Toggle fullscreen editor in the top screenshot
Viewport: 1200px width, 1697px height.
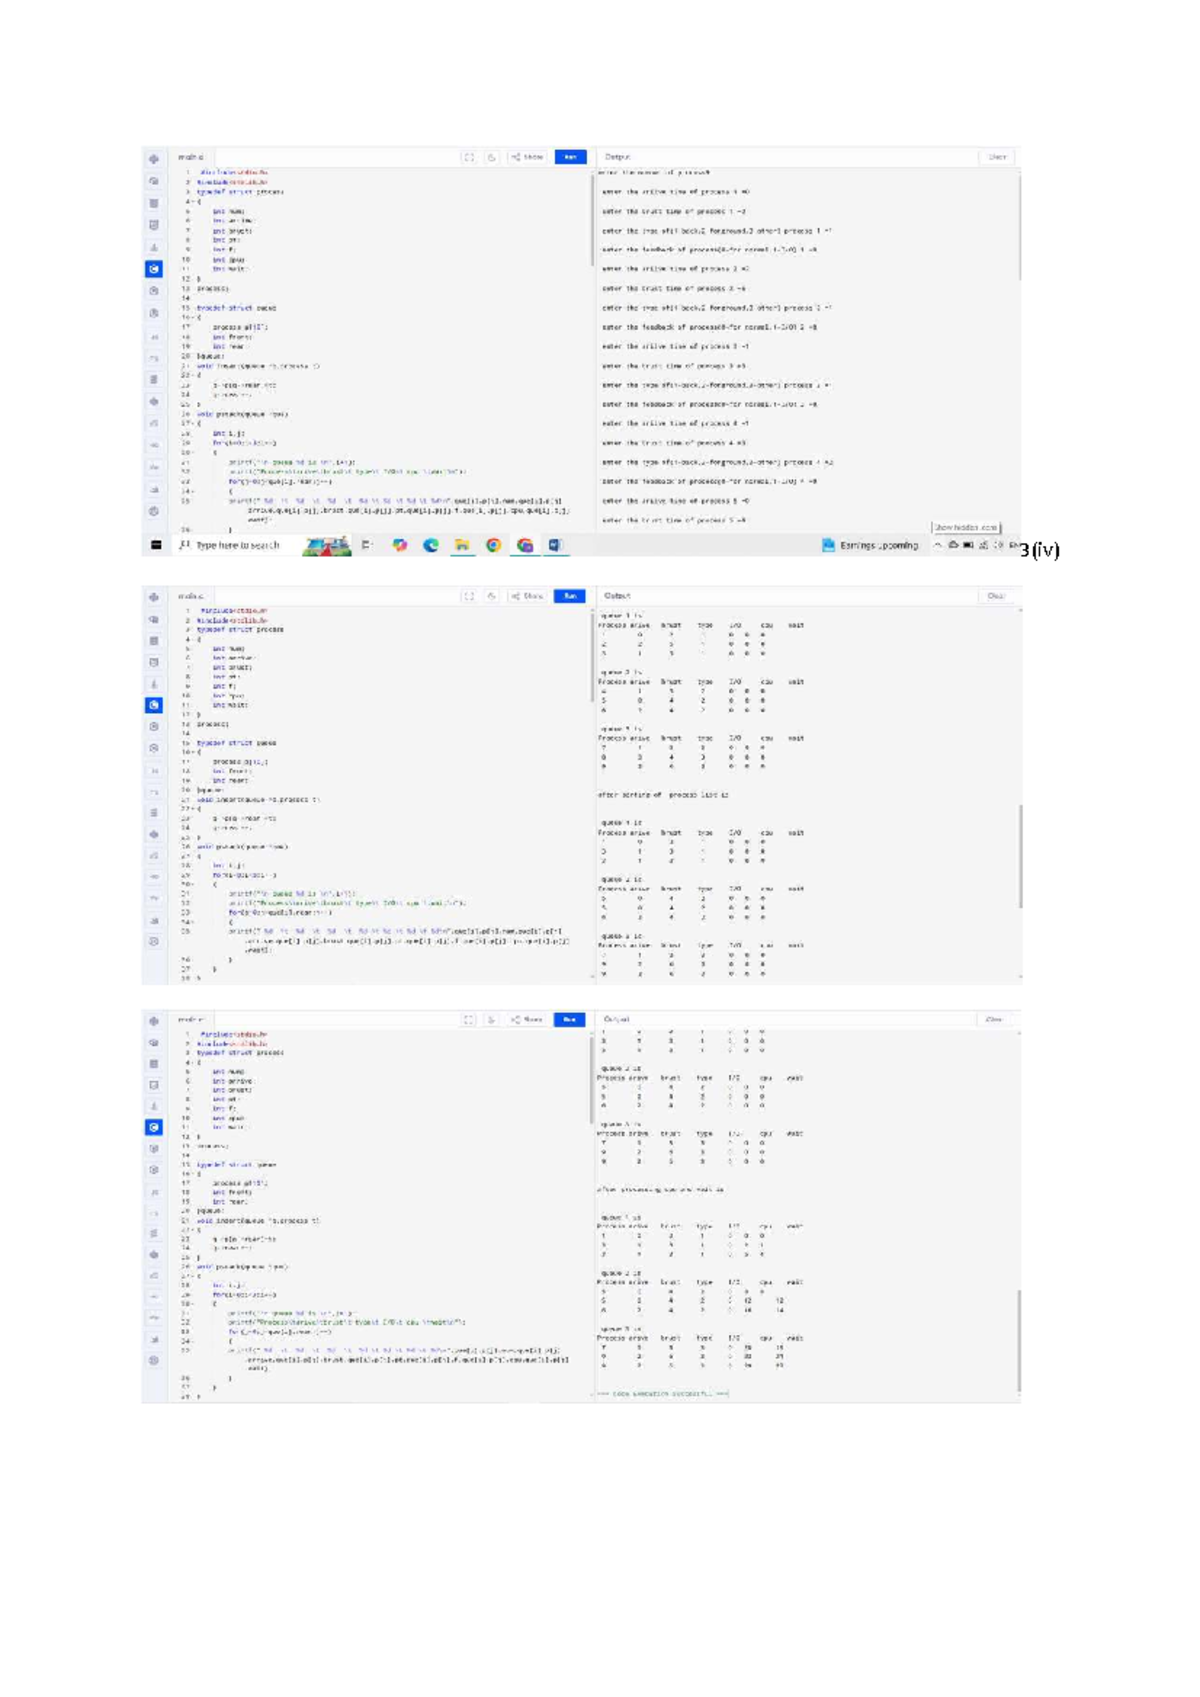tap(468, 157)
